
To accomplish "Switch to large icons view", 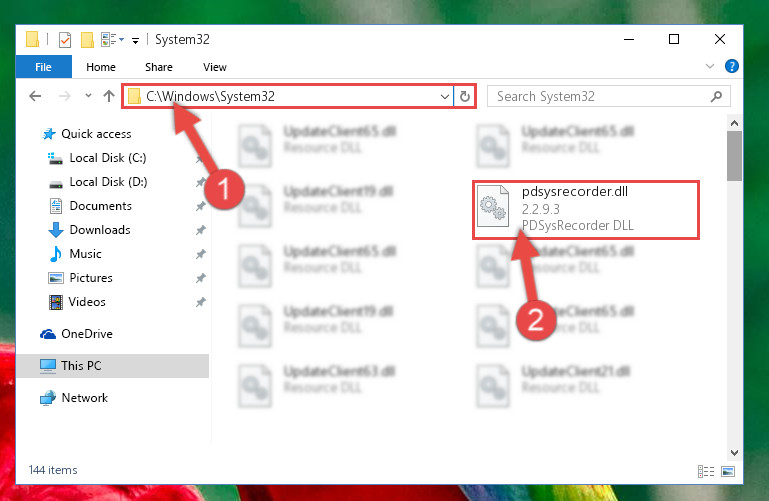I will pos(728,472).
